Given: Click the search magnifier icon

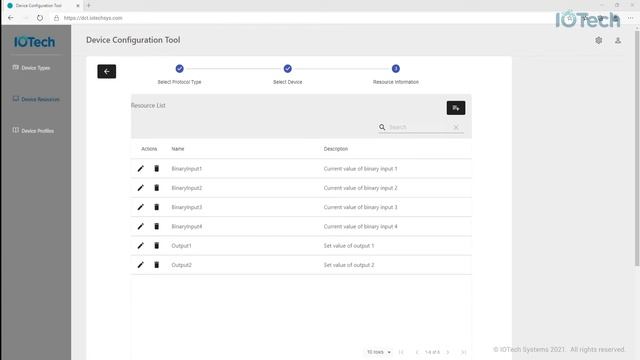Looking at the screenshot, I should (x=382, y=127).
